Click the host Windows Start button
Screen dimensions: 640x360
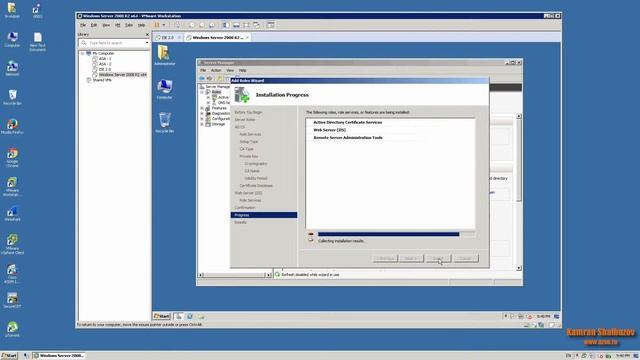[9, 356]
